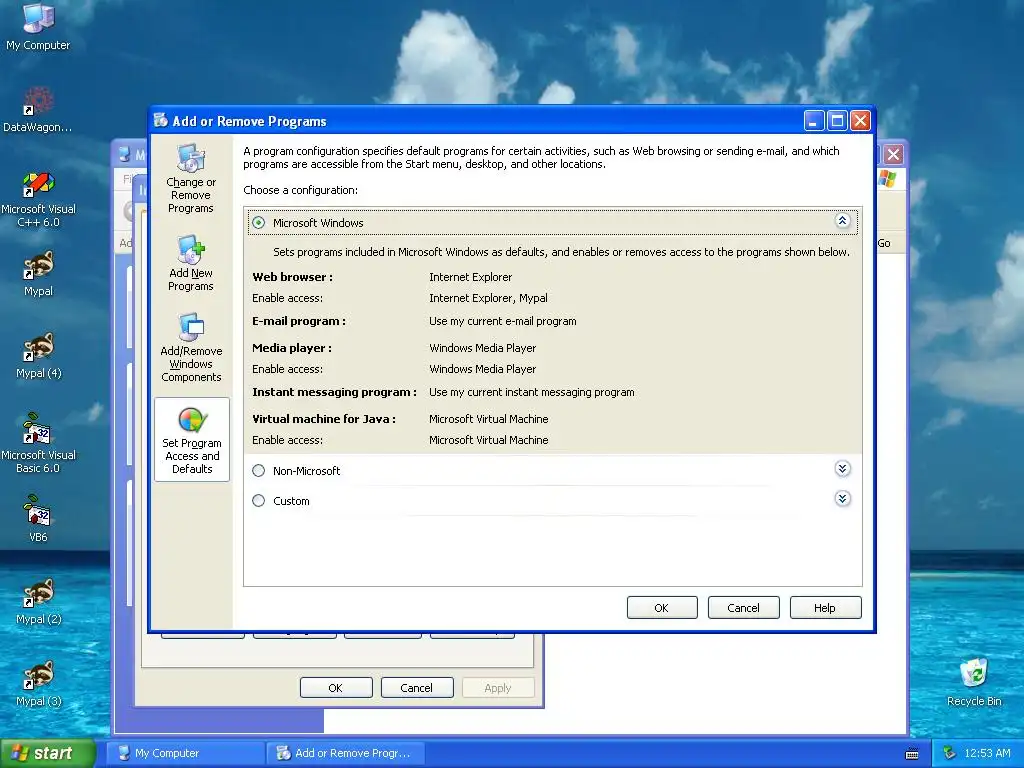Select Set Program Access and Defaults

pyautogui.click(x=191, y=440)
